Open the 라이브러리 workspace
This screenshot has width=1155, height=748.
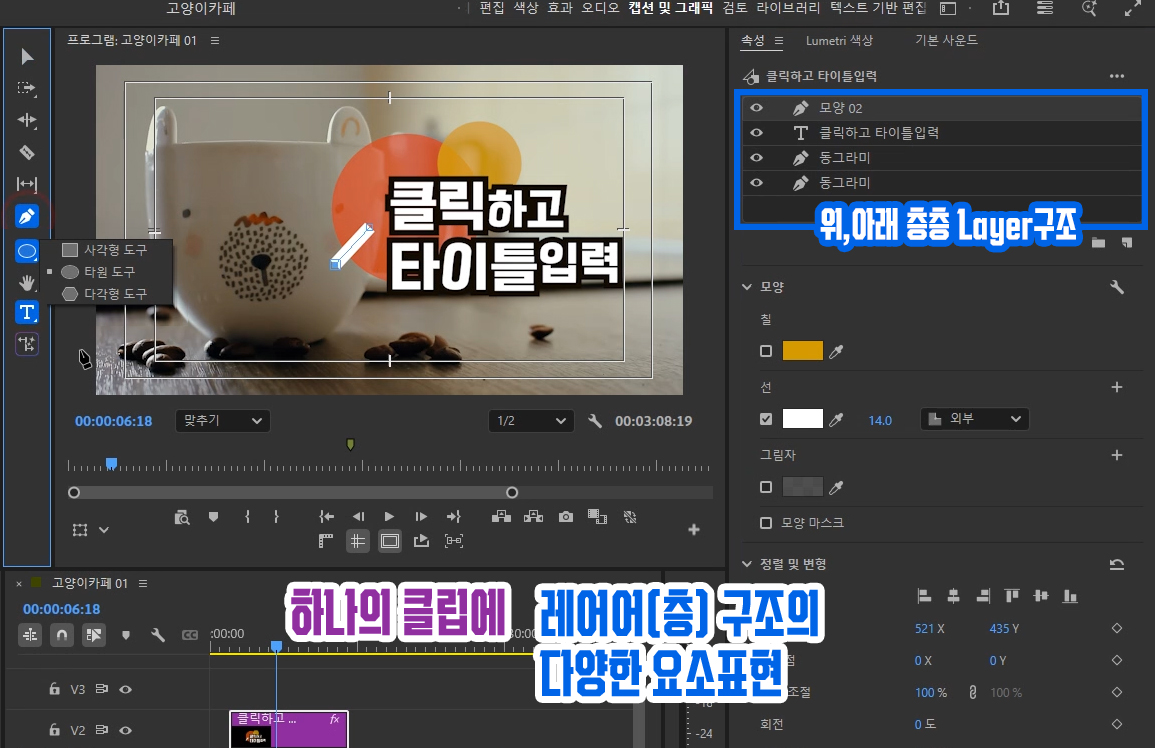[788, 8]
